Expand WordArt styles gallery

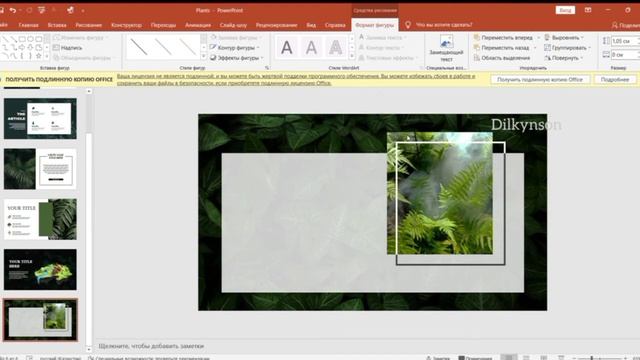(352, 56)
